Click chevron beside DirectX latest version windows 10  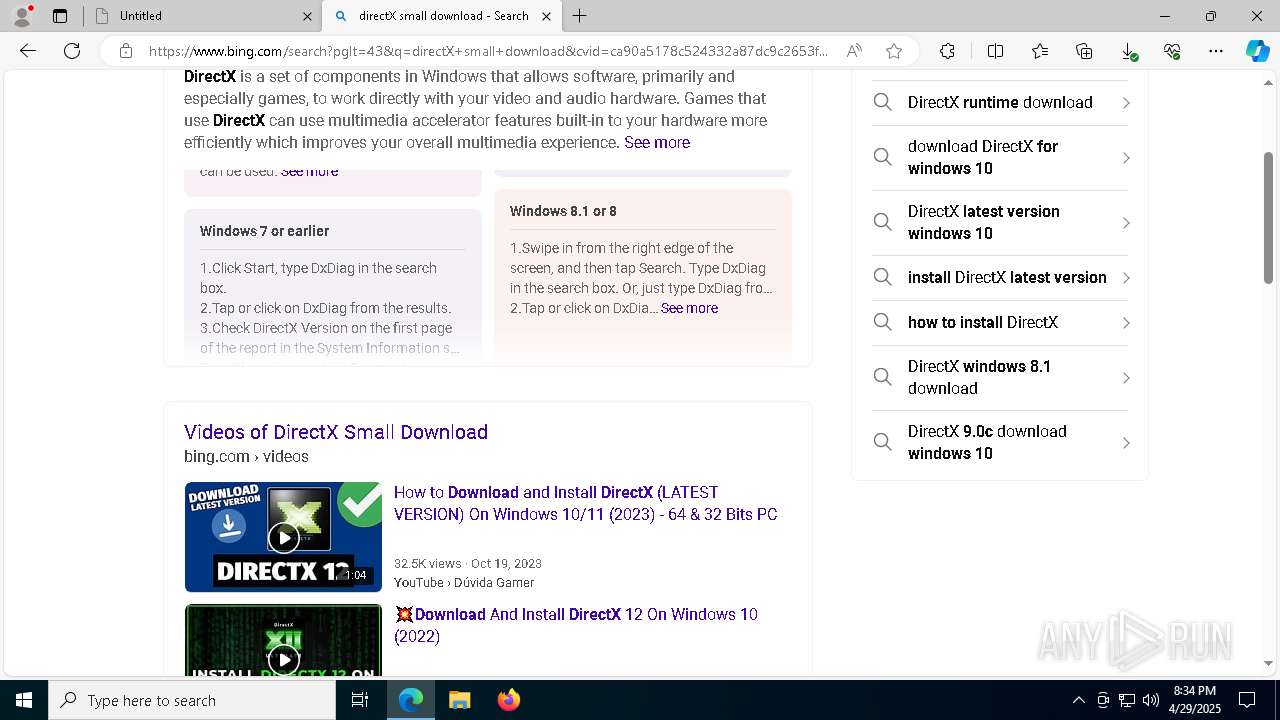[1126, 223]
